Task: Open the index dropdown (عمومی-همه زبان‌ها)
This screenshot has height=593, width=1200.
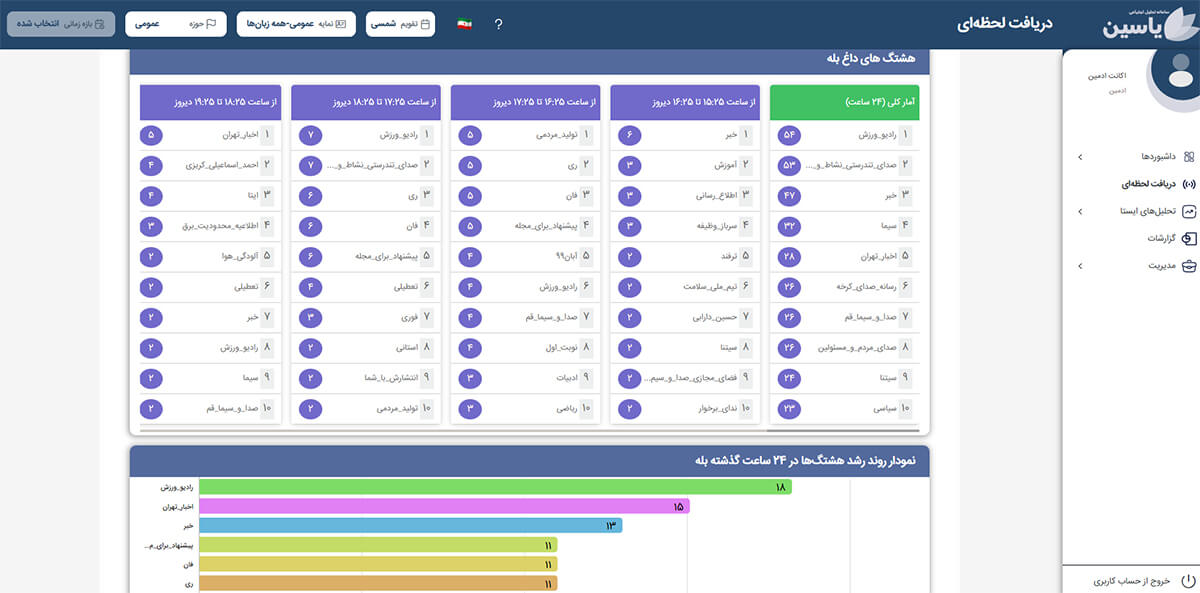Action: (295, 24)
